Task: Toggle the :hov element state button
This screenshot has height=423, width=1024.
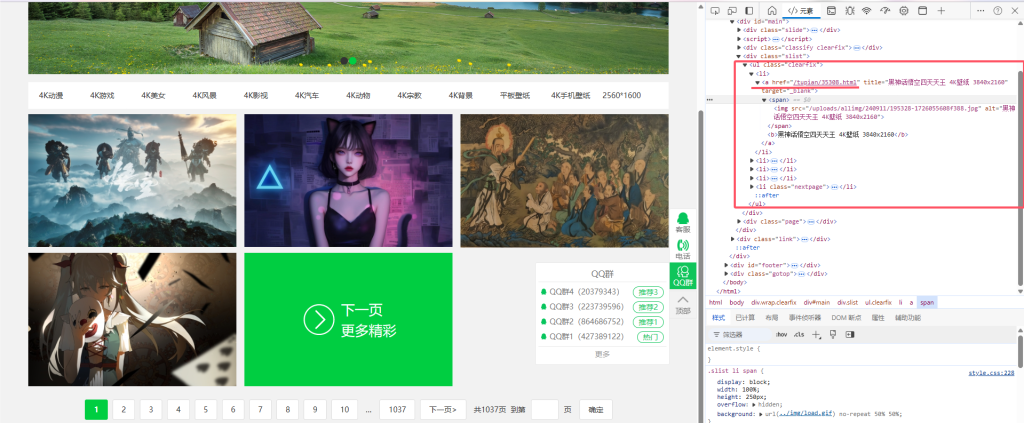Action: pyautogui.click(x=781, y=334)
